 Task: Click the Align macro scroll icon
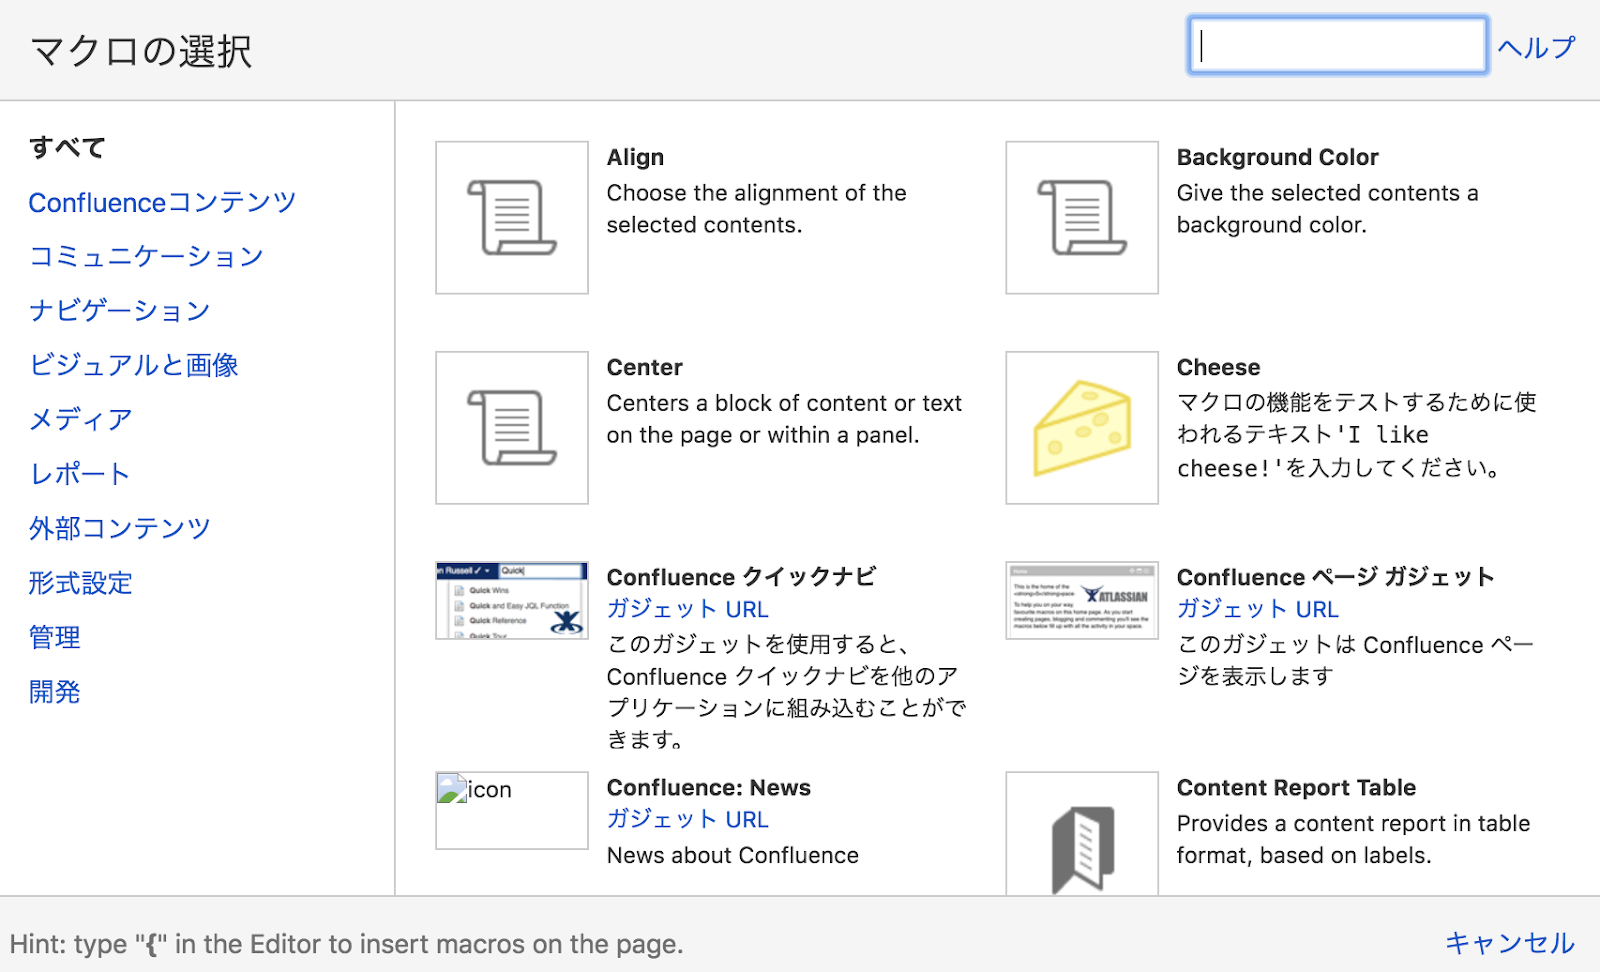click(x=512, y=218)
